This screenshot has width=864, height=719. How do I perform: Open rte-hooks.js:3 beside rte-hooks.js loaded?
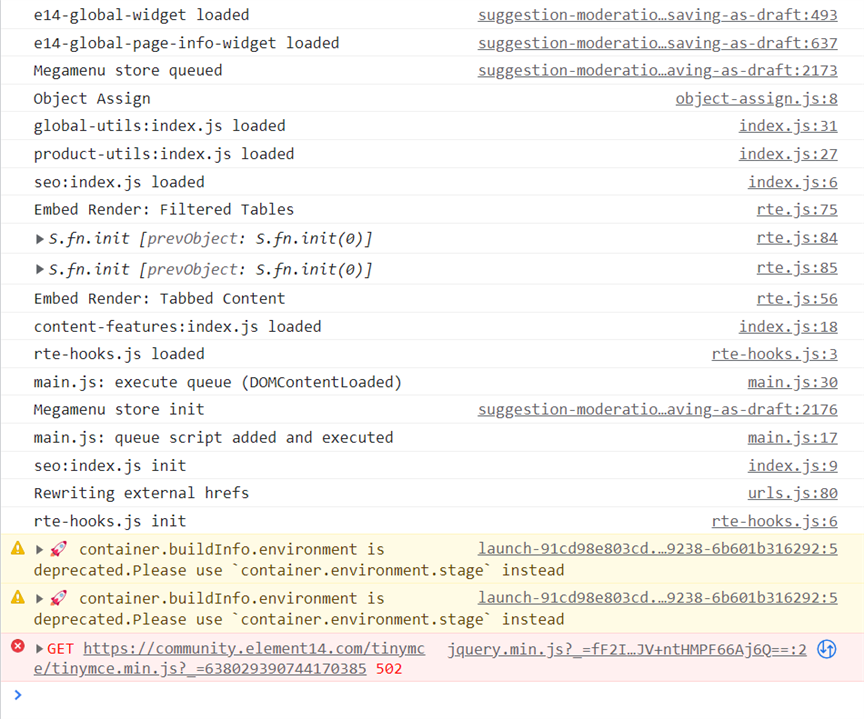click(x=774, y=353)
